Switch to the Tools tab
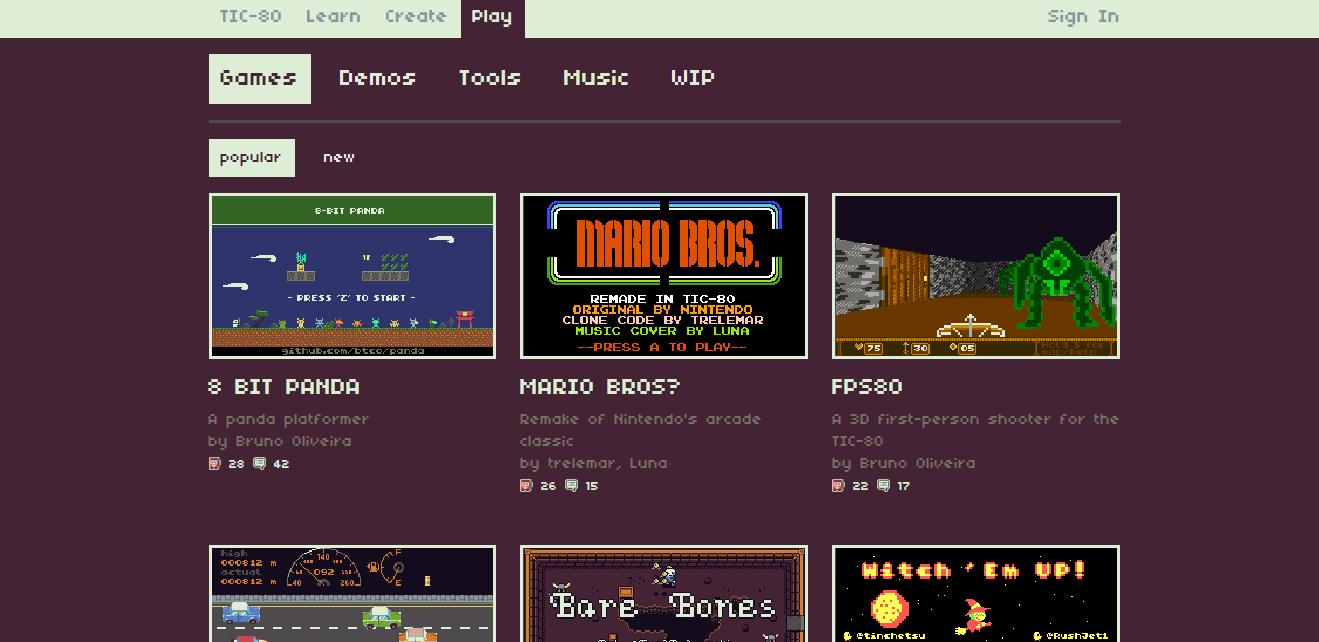The image size is (1319, 642). point(489,78)
